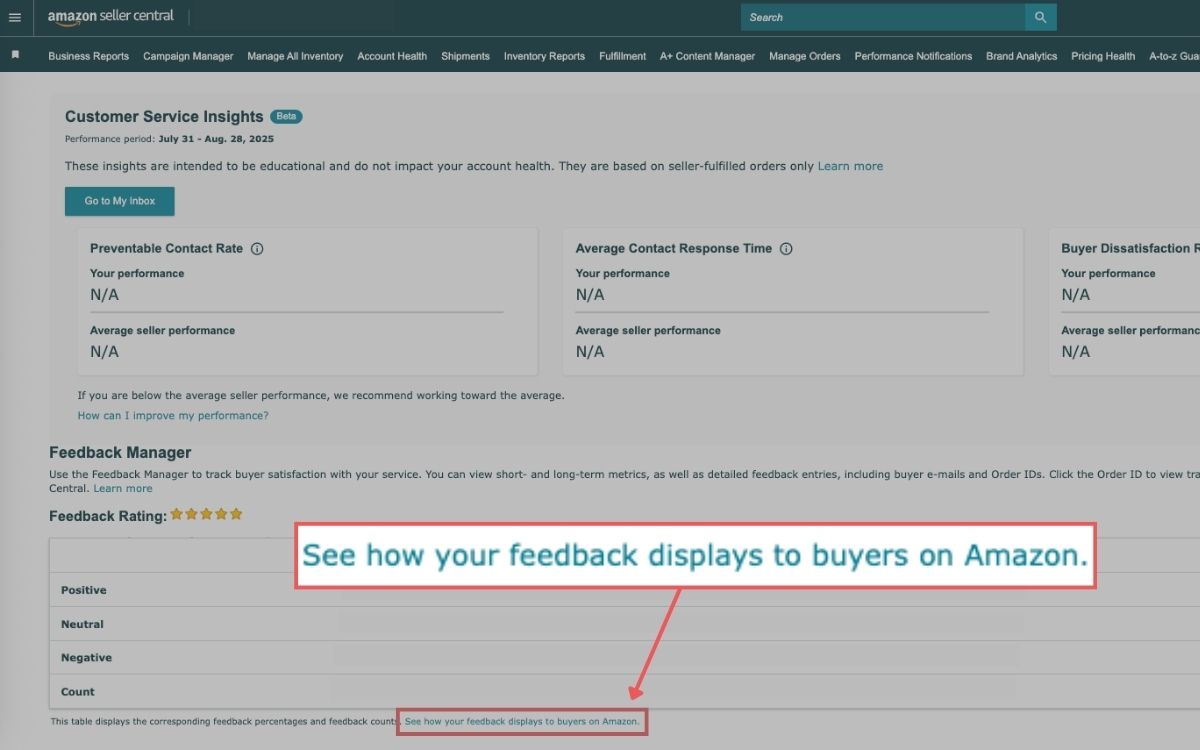Click the Amazon Seller Central logo
Viewport: 1200px width, 750px height.
[x=111, y=17]
